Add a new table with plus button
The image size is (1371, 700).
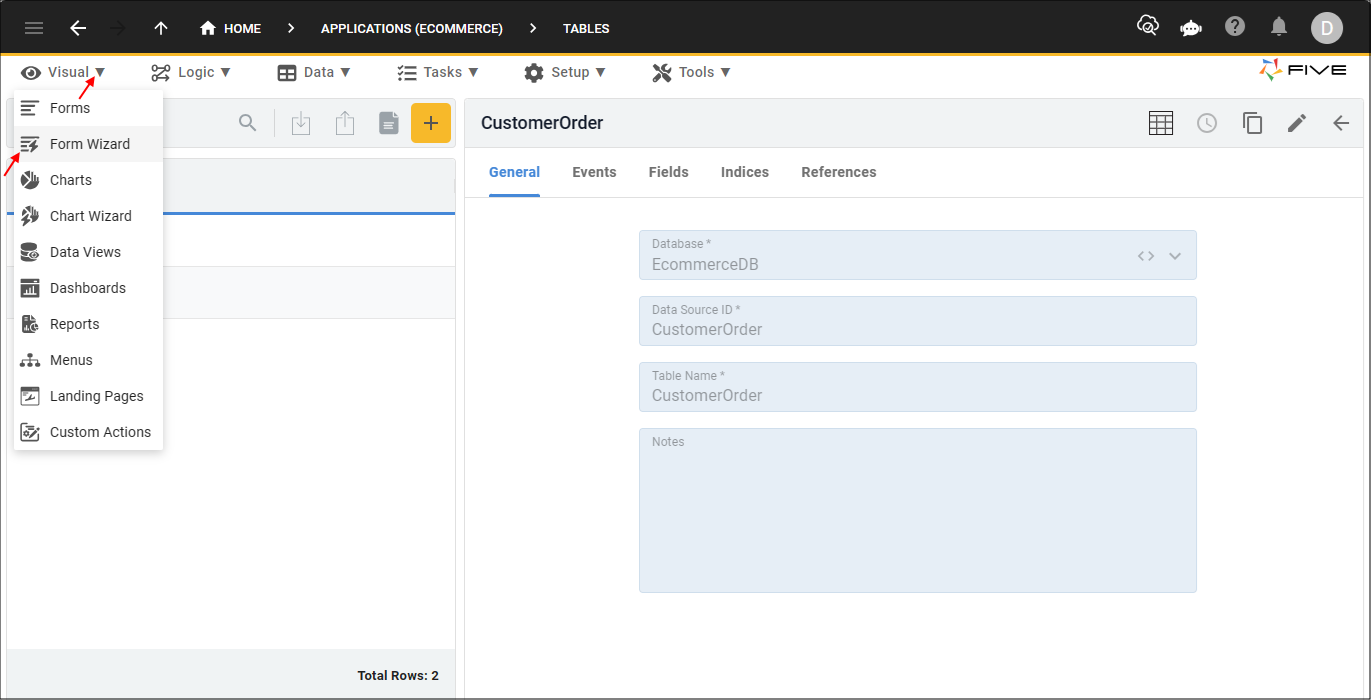pos(431,123)
